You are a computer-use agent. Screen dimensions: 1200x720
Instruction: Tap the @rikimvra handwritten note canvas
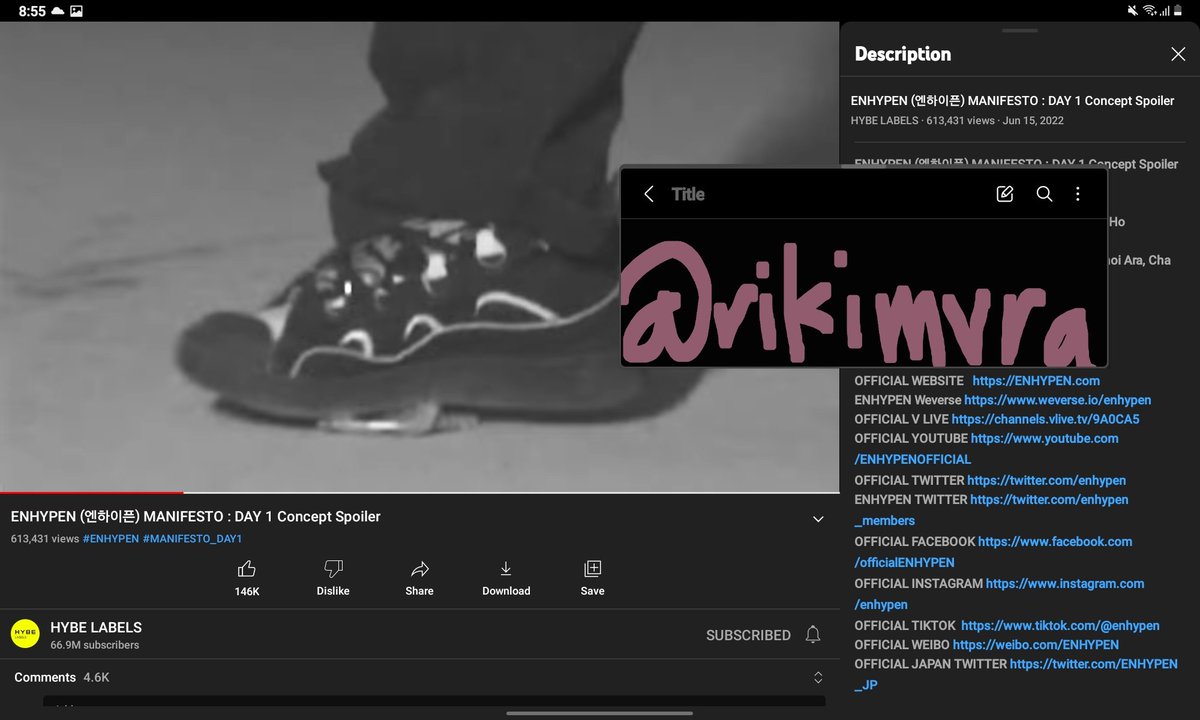tap(864, 293)
